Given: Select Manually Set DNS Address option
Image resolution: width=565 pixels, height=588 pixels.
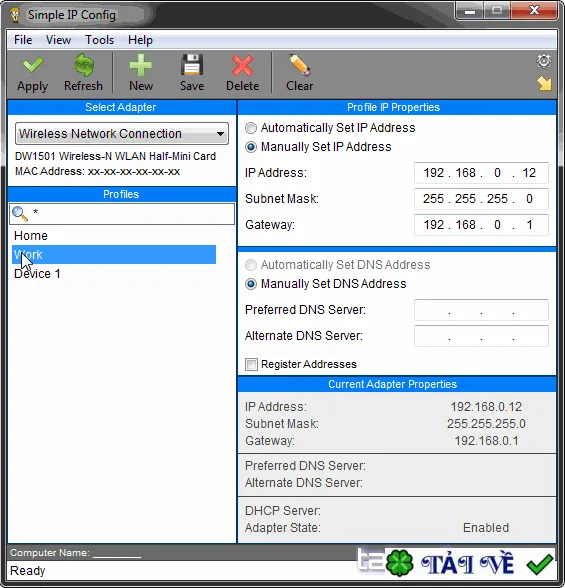Looking at the screenshot, I should [251, 284].
